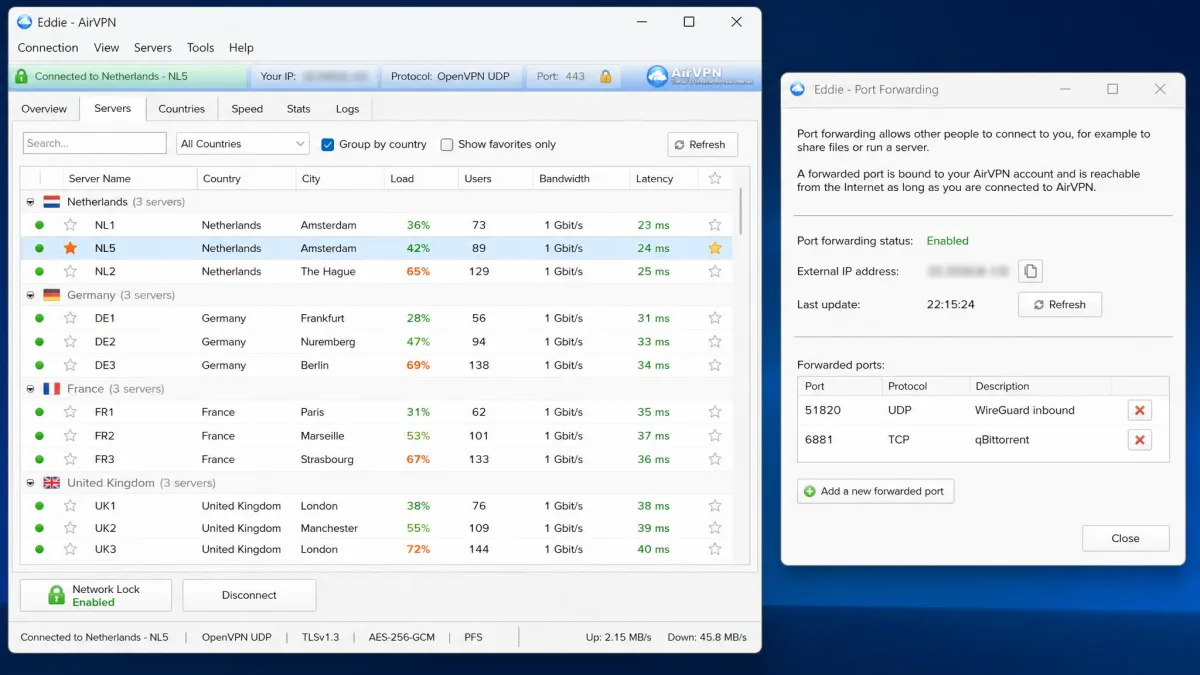Click the Marseille city cell
The width and height of the screenshot is (1200, 675).
[x=322, y=436]
